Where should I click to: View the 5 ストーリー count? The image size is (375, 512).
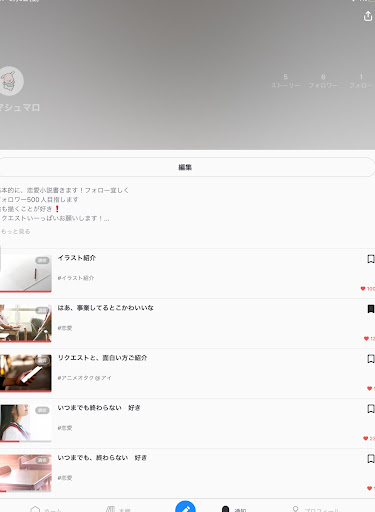tap(286, 81)
